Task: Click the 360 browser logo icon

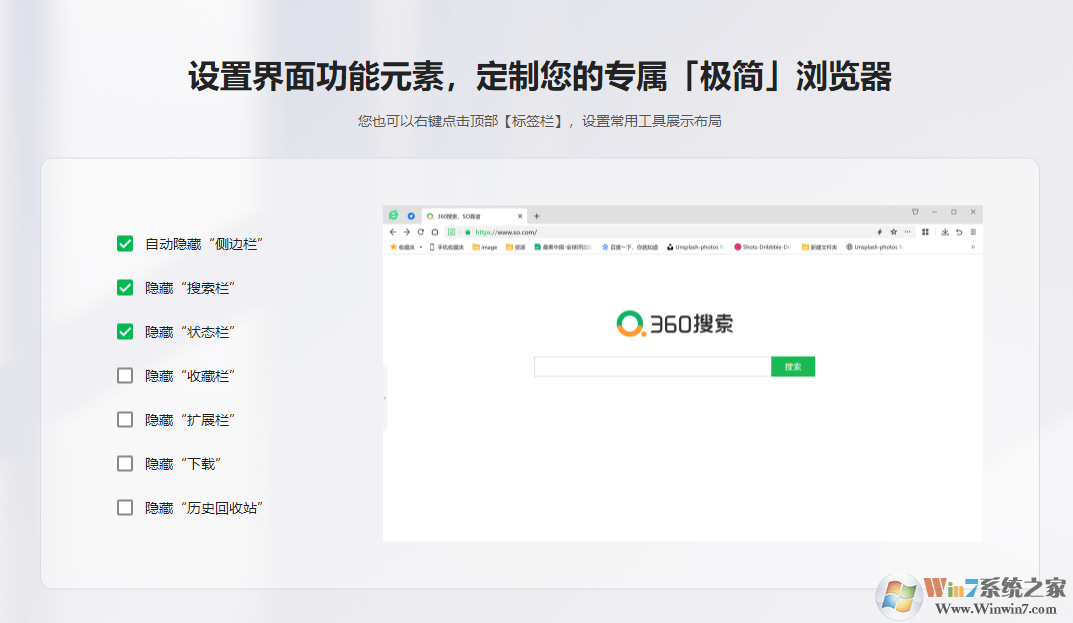Action: (391, 215)
